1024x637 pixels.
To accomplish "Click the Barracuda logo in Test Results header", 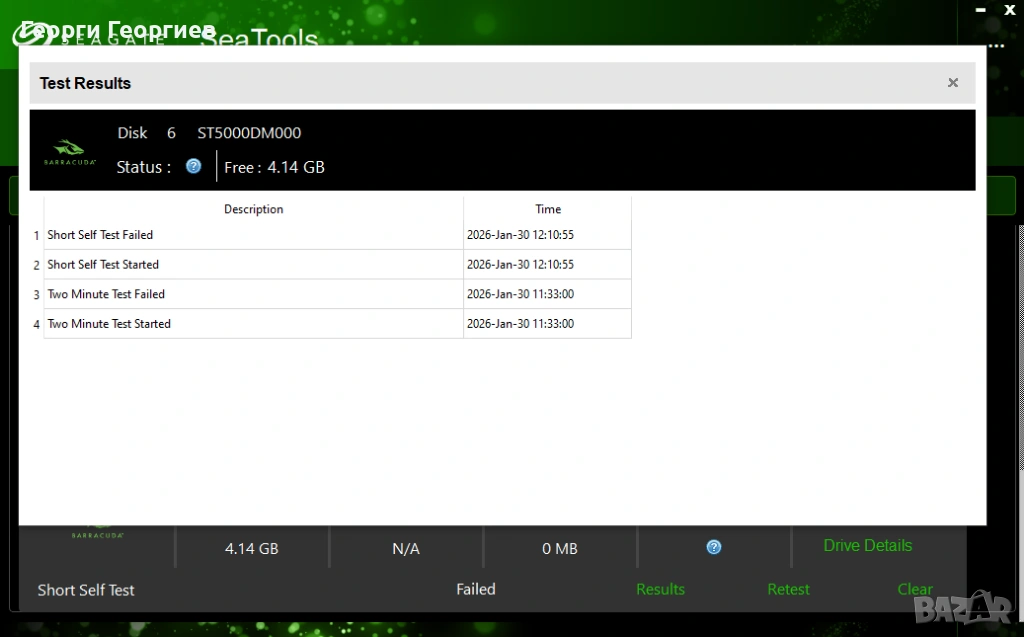I will 70,151.
